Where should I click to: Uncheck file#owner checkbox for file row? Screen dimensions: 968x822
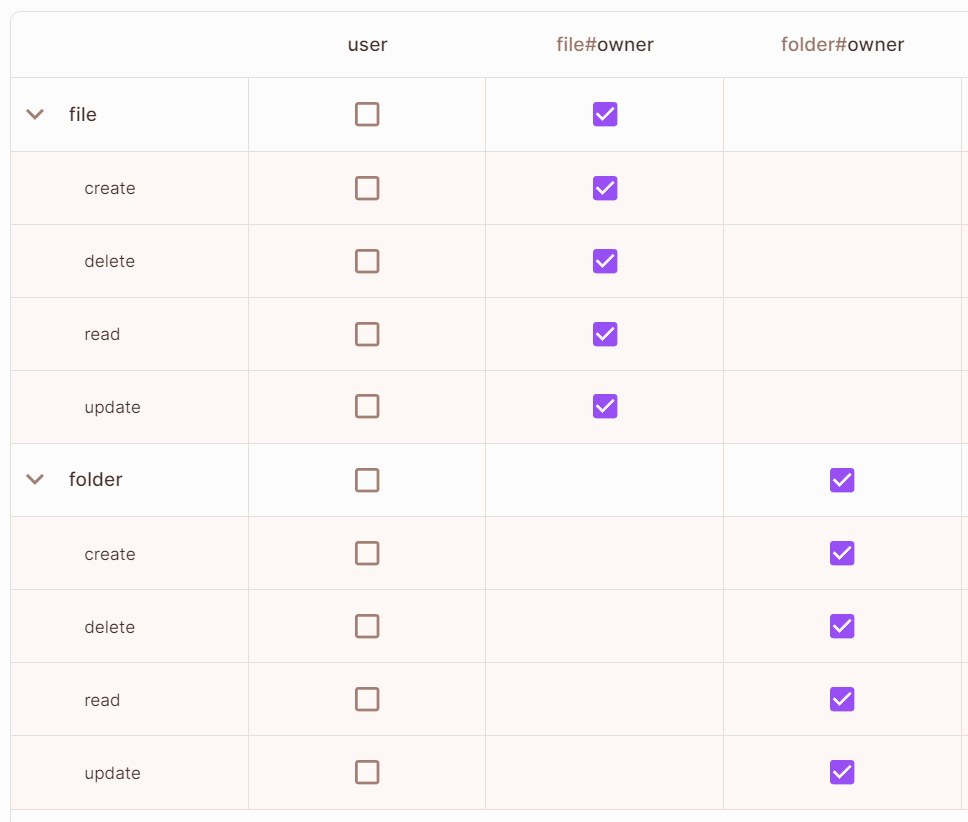tap(605, 114)
